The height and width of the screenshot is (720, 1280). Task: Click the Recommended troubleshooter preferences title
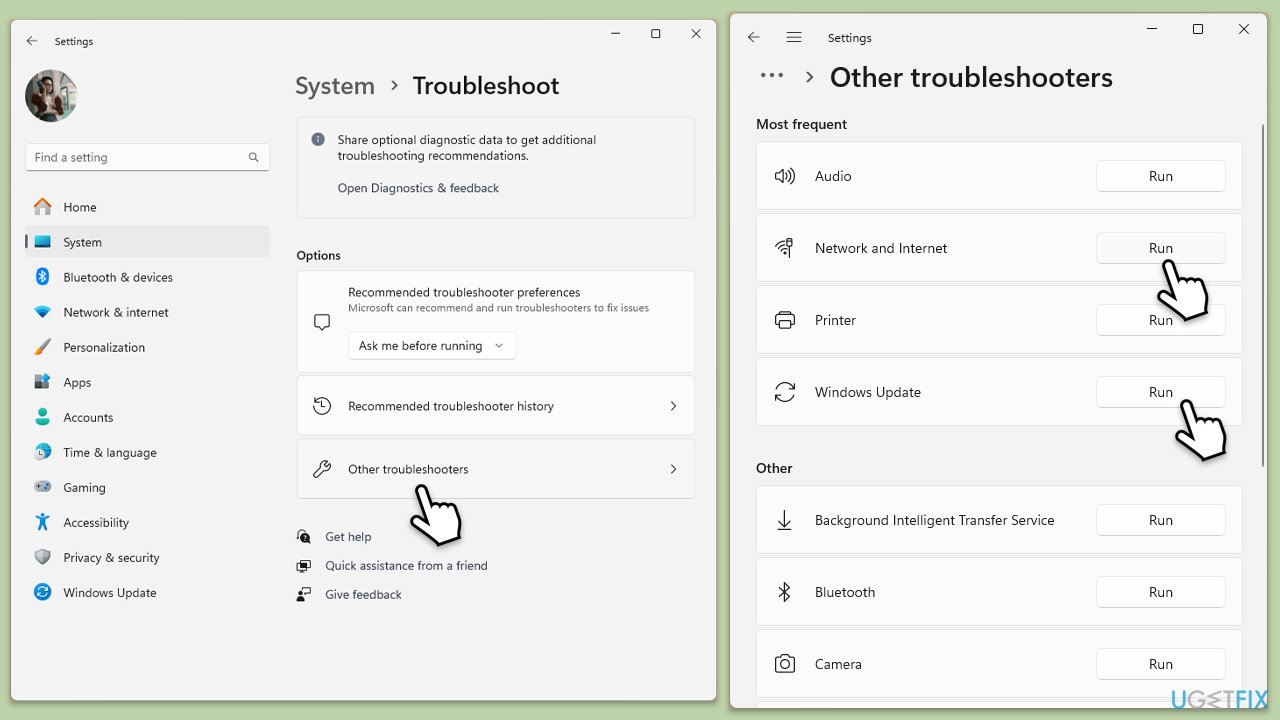coord(464,292)
